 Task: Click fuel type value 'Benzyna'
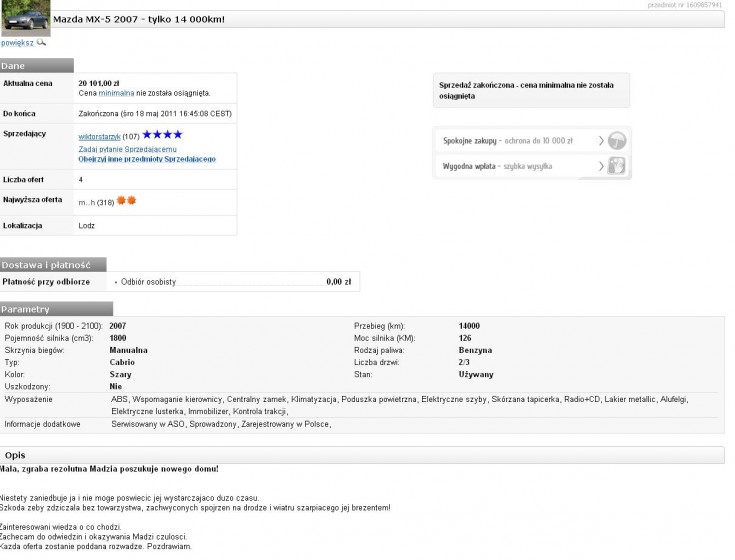[475, 351]
